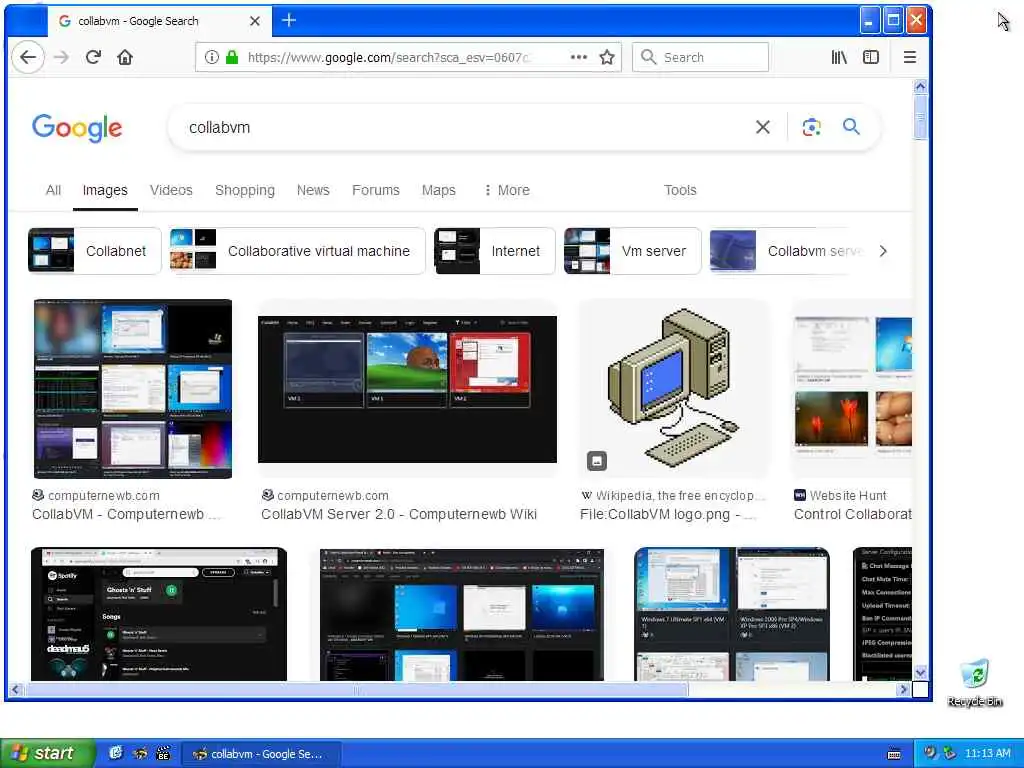Image resolution: width=1024 pixels, height=768 pixels.
Task: Show site information icon in URL bar
Action: pos(212,57)
